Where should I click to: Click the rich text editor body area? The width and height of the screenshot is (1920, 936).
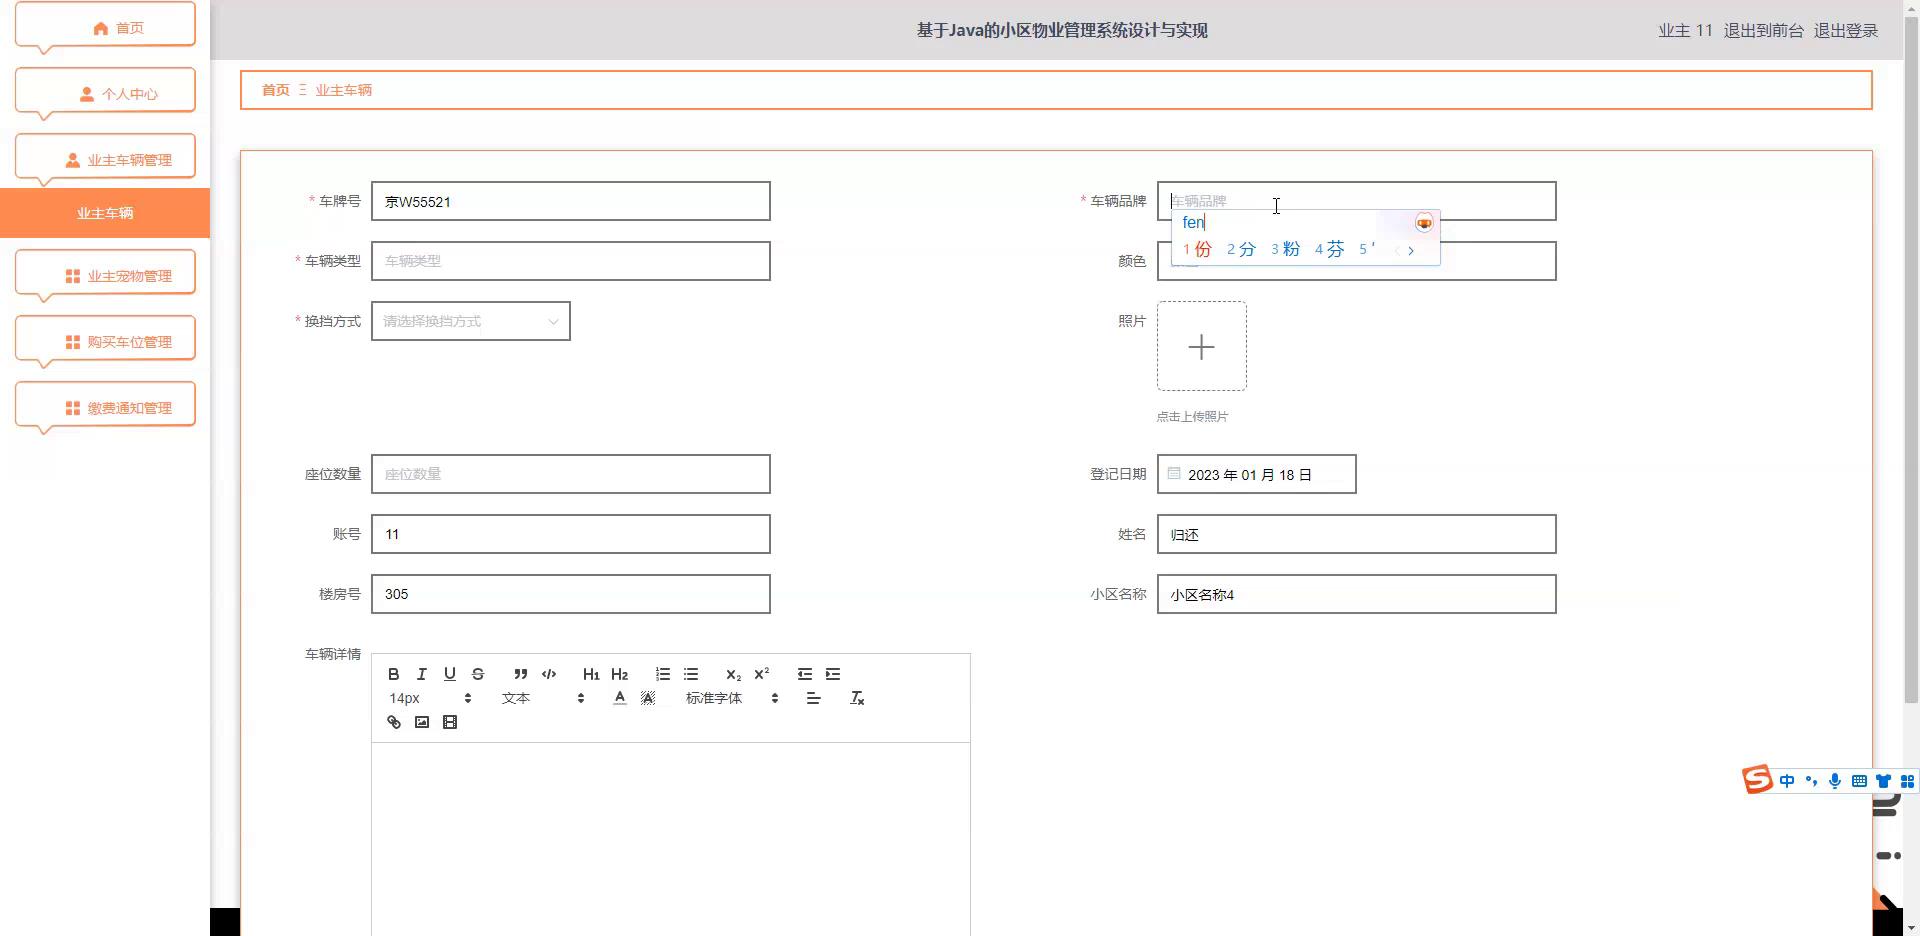tap(670, 838)
